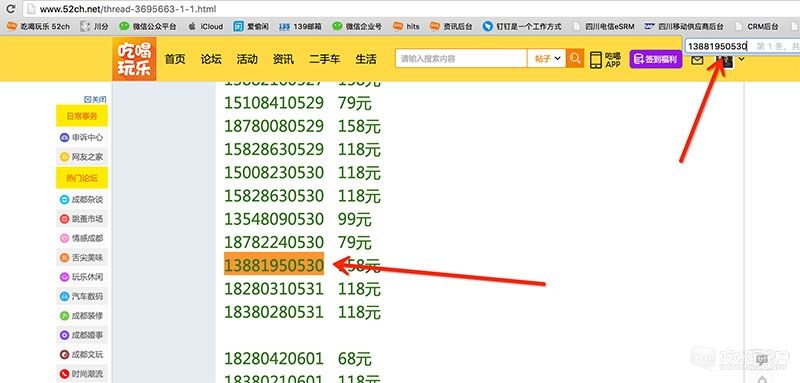Image resolution: width=800 pixels, height=383 pixels.
Task: Open 成都杂谈 forum link
Action: pos(82,199)
